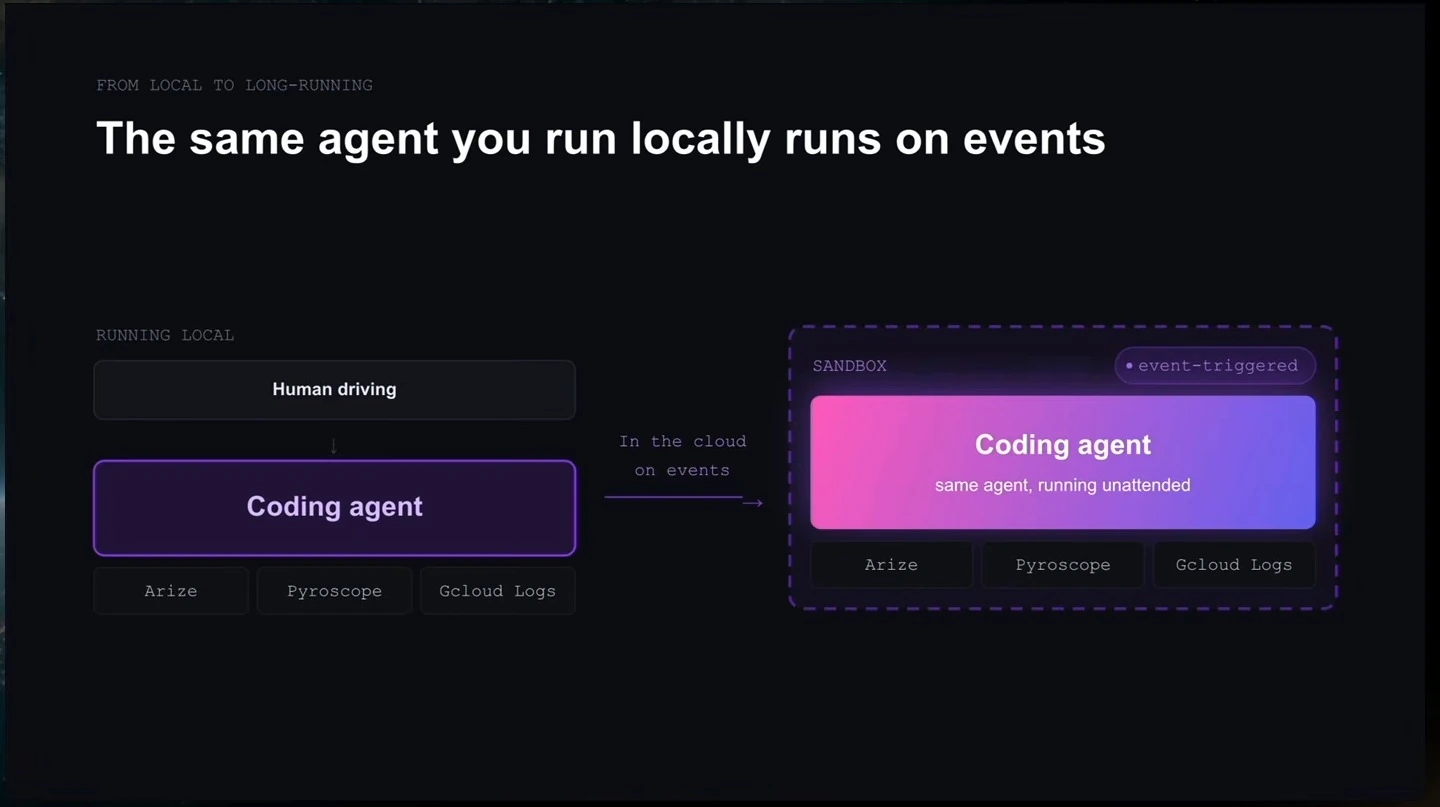
Task: Choose the Arize box under Running Local
Action: [x=171, y=591]
